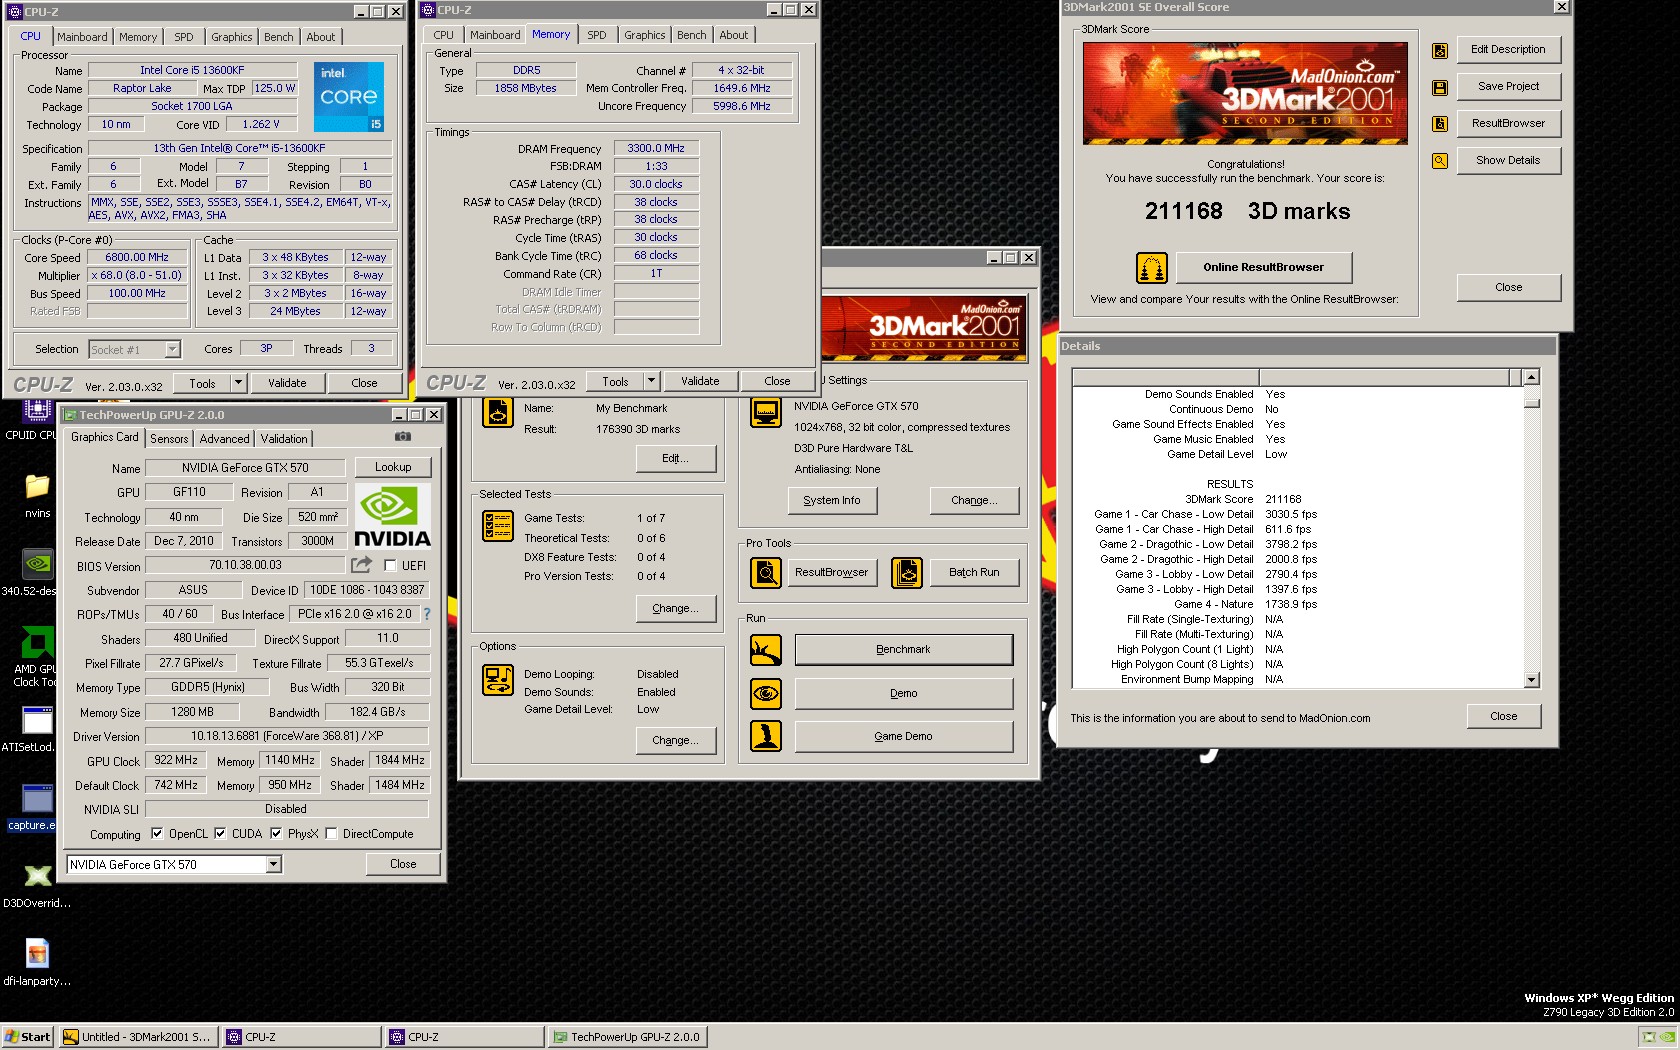The width and height of the screenshot is (1680, 1050).
Task: Click the Benchmark run icon in 3DMark2001
Action: [x=766, y=650]
